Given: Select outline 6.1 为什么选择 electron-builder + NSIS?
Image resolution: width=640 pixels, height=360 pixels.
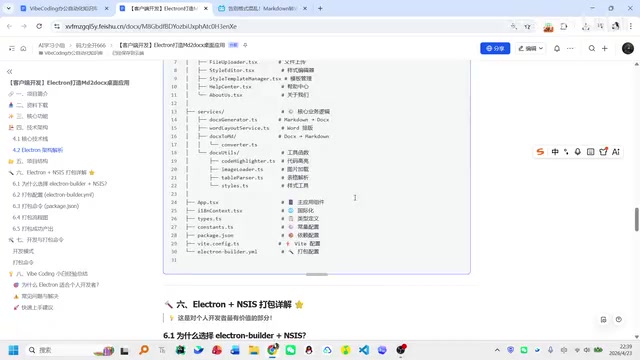Looking at the screenshot, I should (60, 184).
